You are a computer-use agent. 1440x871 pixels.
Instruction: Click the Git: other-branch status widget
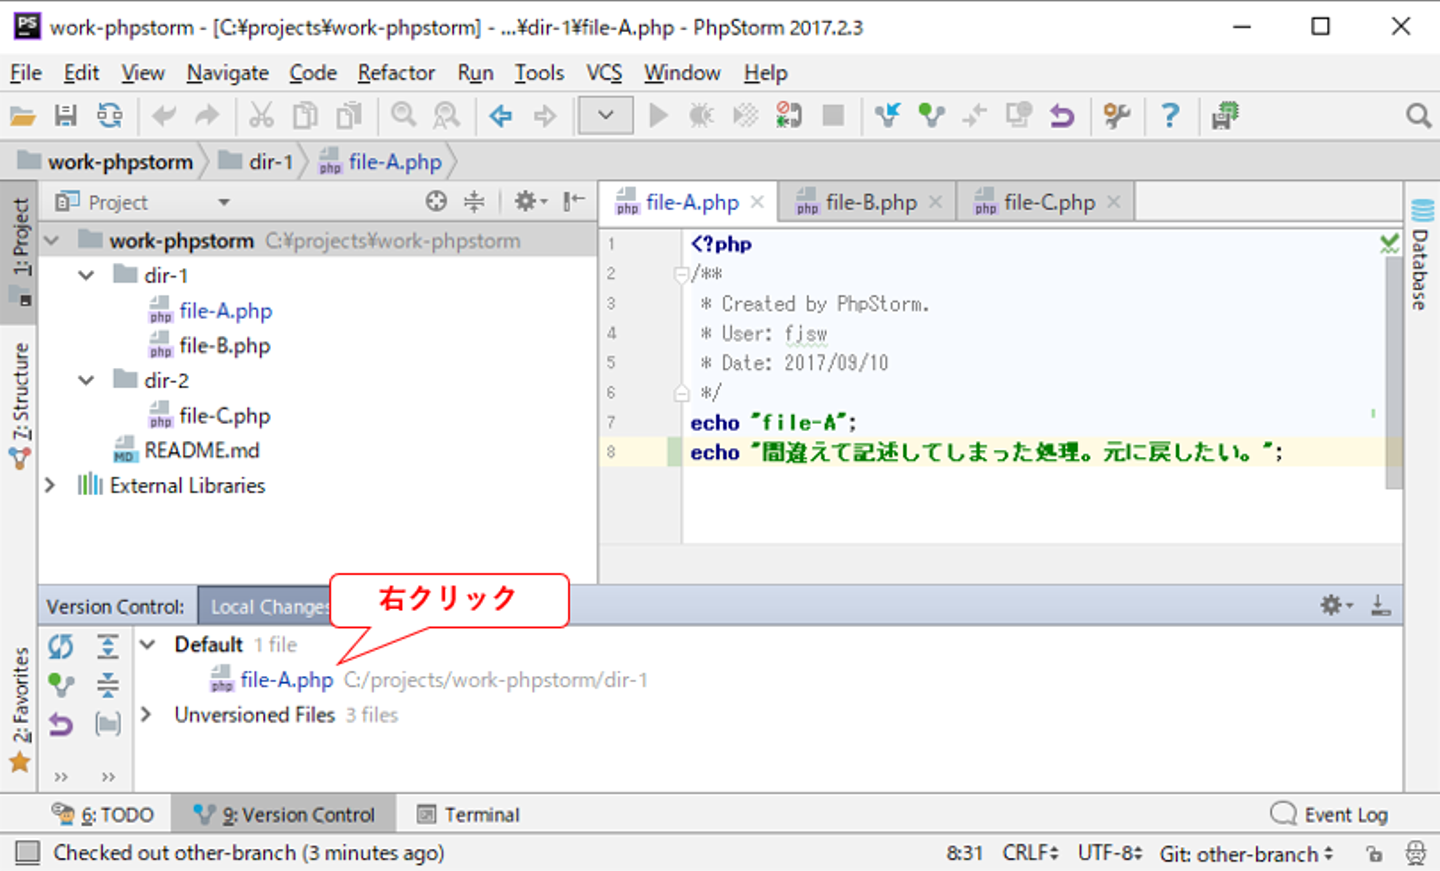[x=1246, y=854]
